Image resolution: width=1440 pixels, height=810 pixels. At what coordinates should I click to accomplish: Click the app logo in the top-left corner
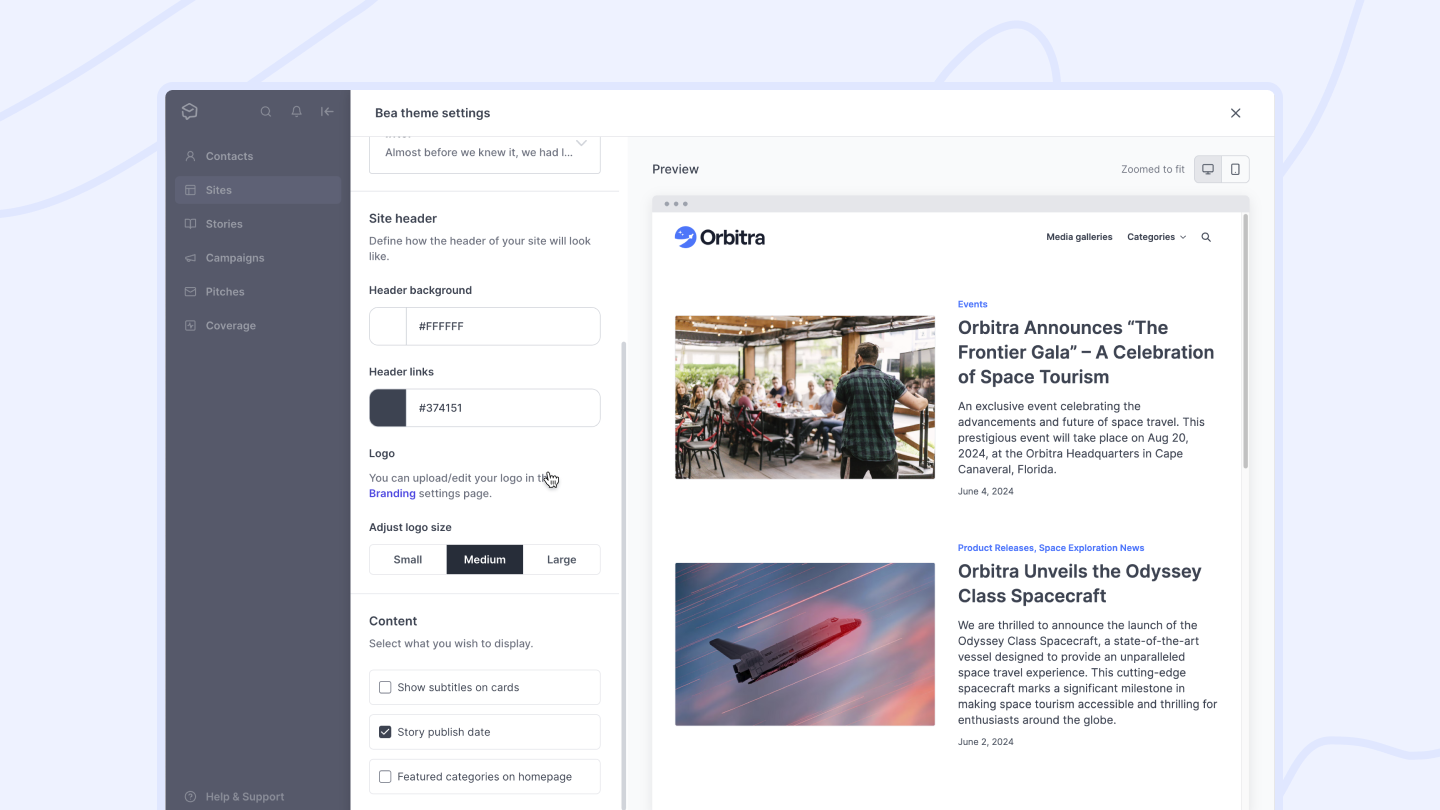tap(189, 111)
